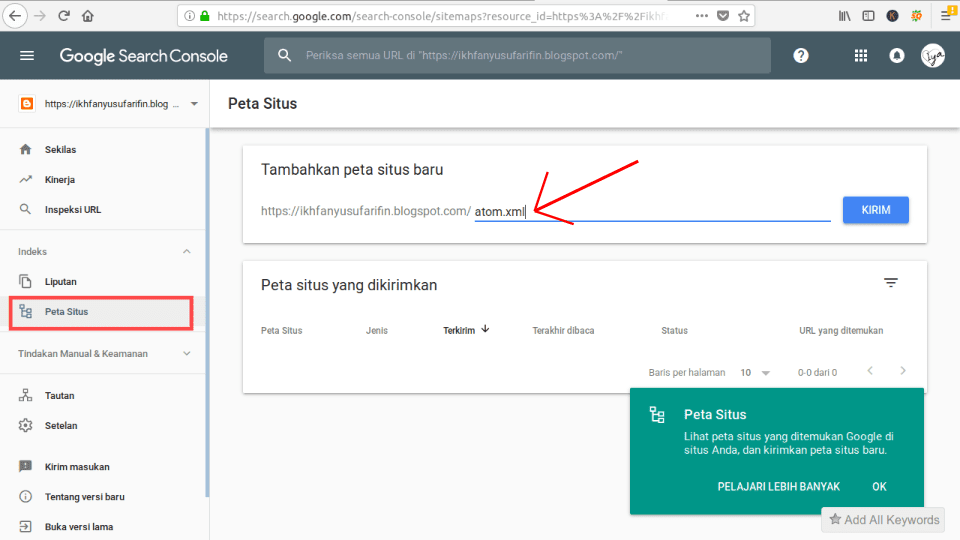
Task: Toggle the browser sidebar icon
Action: click(x=868, y=16)
